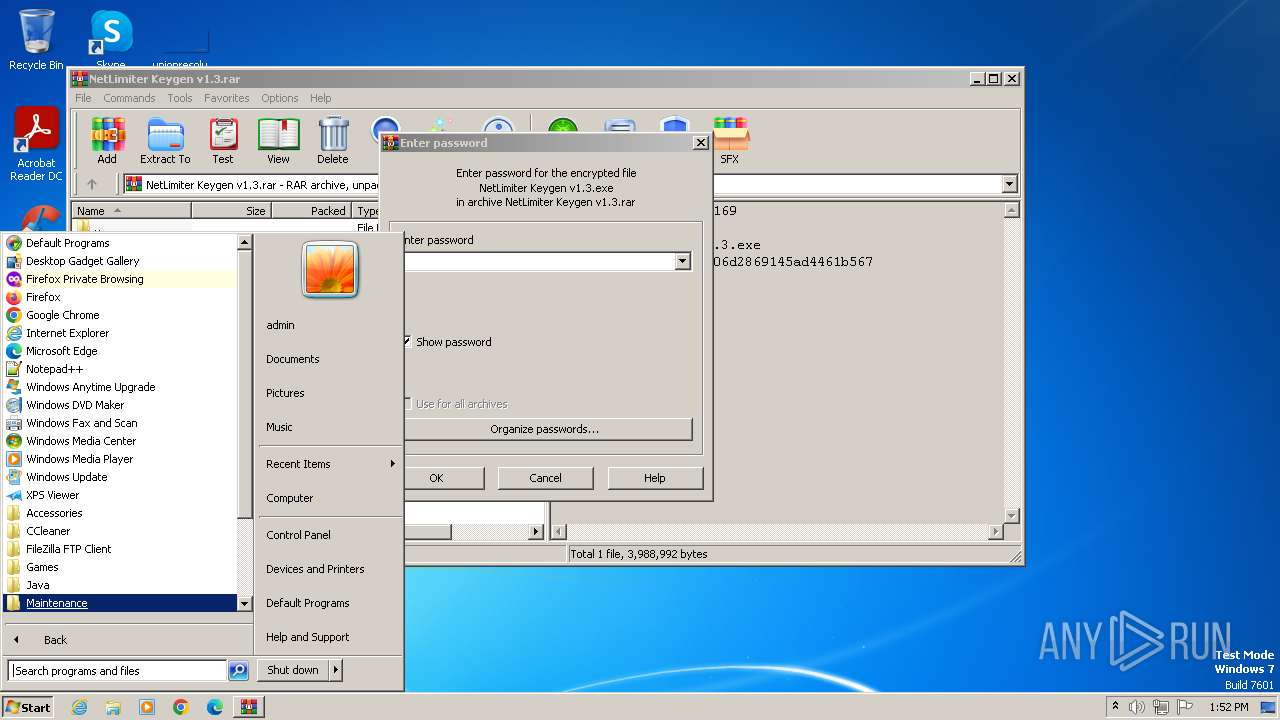Click programs list scroll-up arrow
1280x720 pixels.
(244, 242)
